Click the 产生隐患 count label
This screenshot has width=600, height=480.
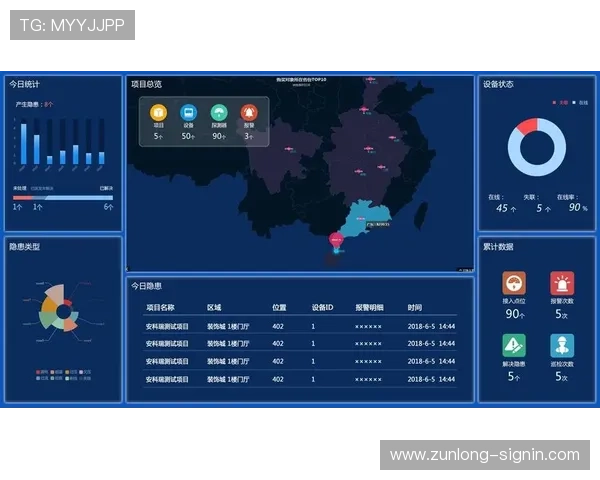(34, 104)
